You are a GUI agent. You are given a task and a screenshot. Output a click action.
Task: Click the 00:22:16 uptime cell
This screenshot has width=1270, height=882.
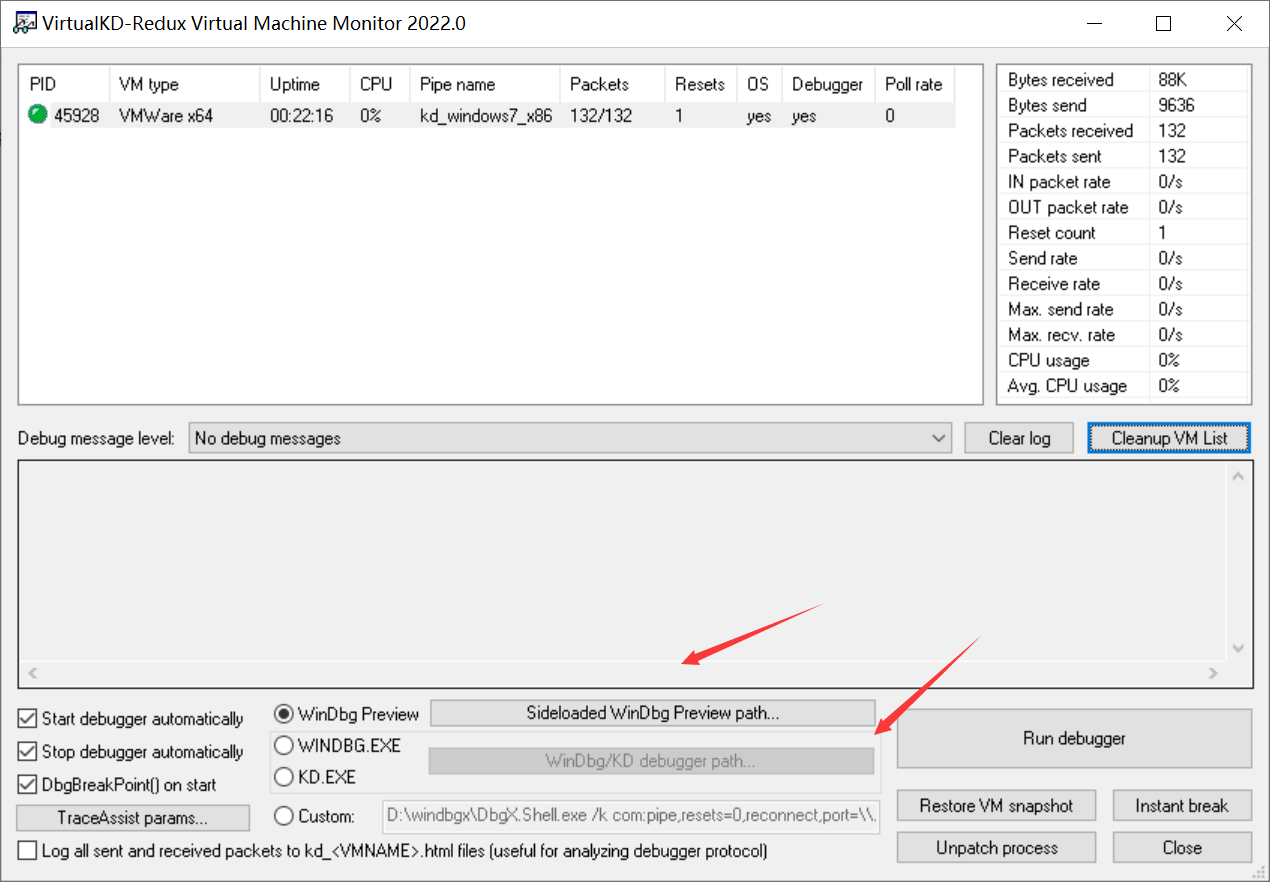pos(301,116)
